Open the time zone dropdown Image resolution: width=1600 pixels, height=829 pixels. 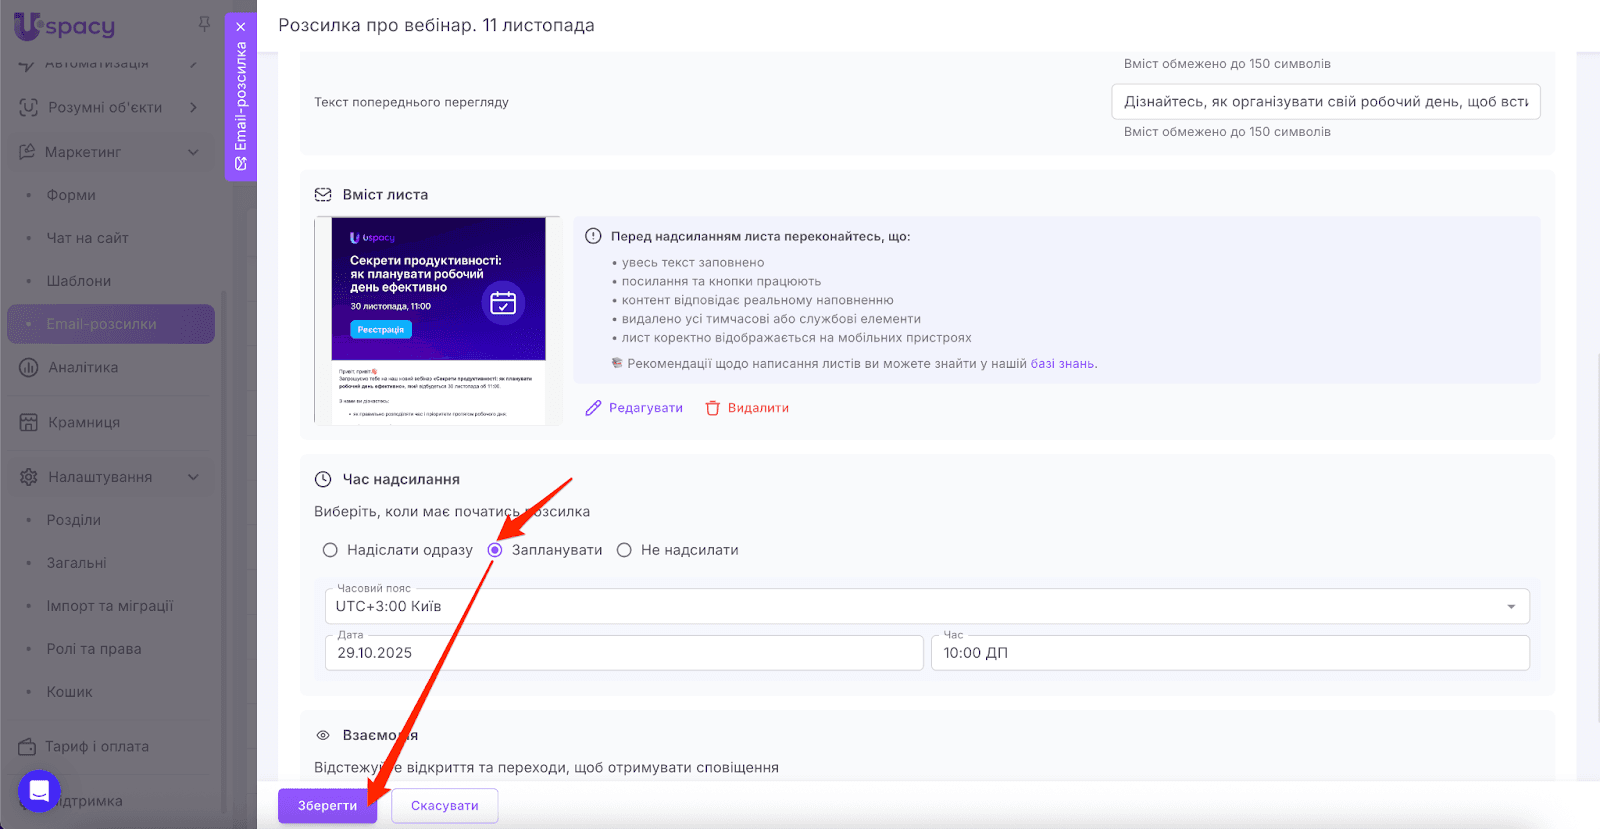(x=1511, y=607)
